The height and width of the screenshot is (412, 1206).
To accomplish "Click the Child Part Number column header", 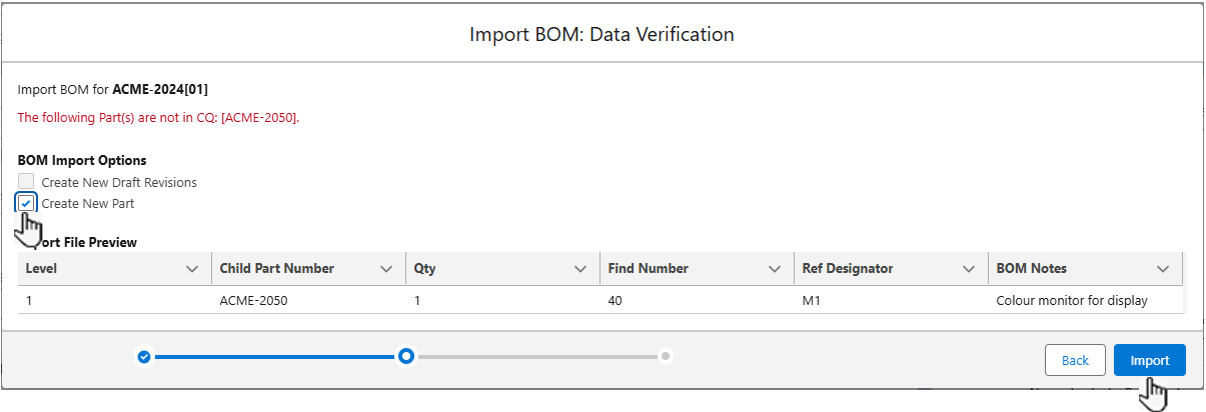I will coord(277,269).
